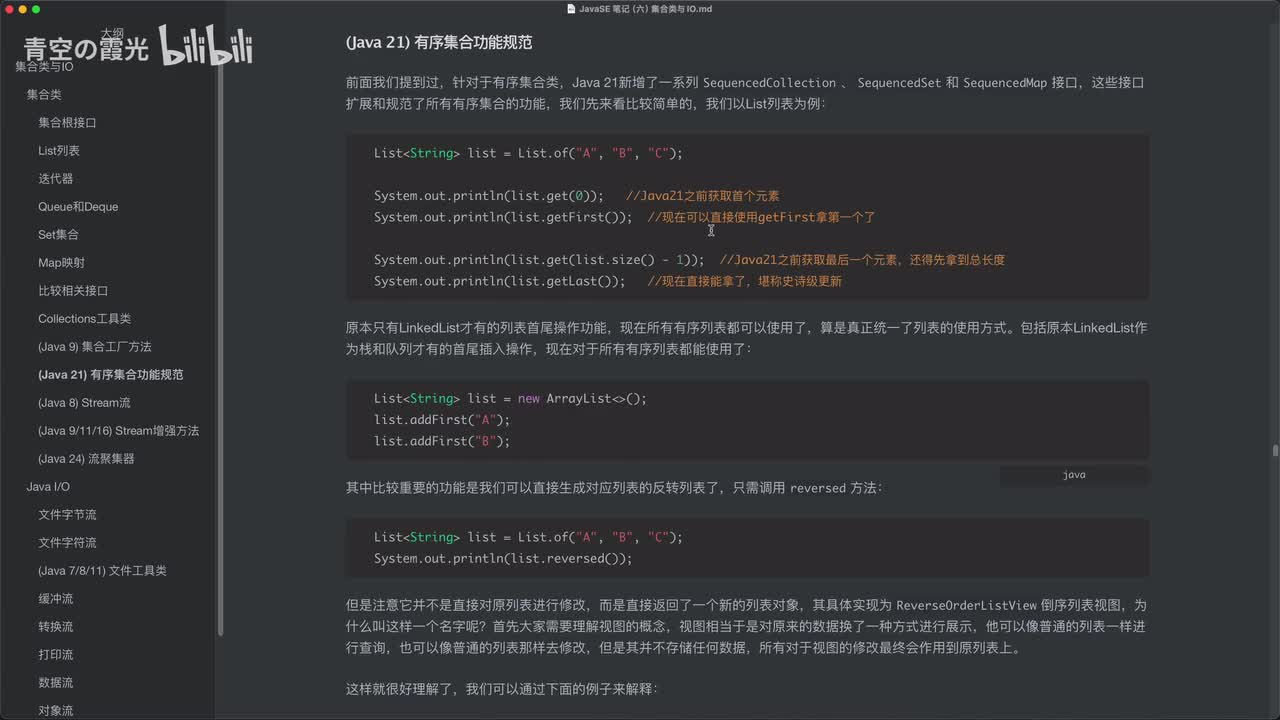Screen dimensions: 1280x720
Task: Select 转换流 in the outline
Action: (x=55, y=626)
